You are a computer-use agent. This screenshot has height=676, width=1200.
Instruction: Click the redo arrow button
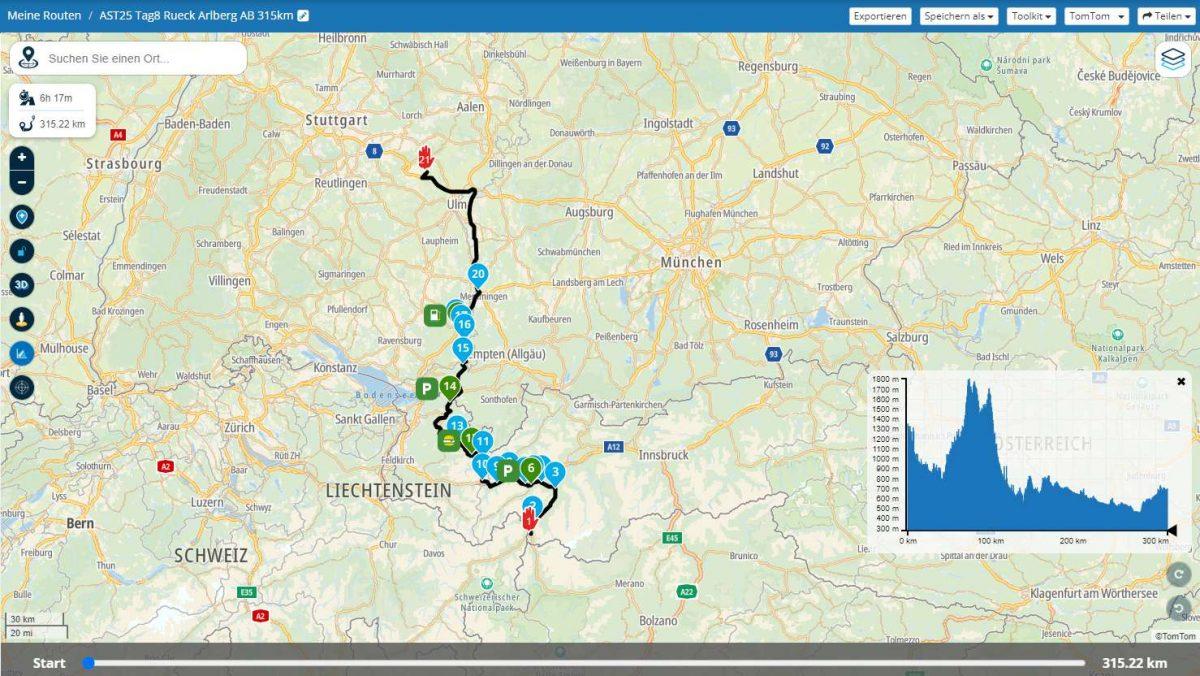1179,574
